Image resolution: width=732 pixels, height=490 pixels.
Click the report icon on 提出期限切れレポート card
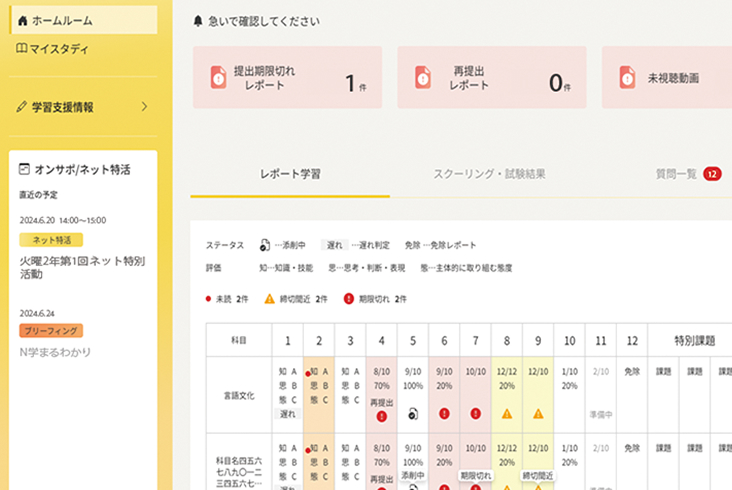click(x=219, y=78)
